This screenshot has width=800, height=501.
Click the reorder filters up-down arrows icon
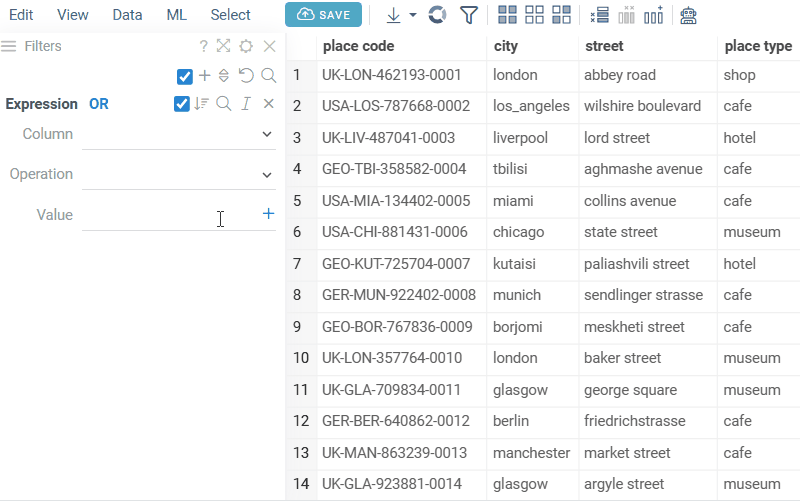pyautogui.click(x=223, y=76)
